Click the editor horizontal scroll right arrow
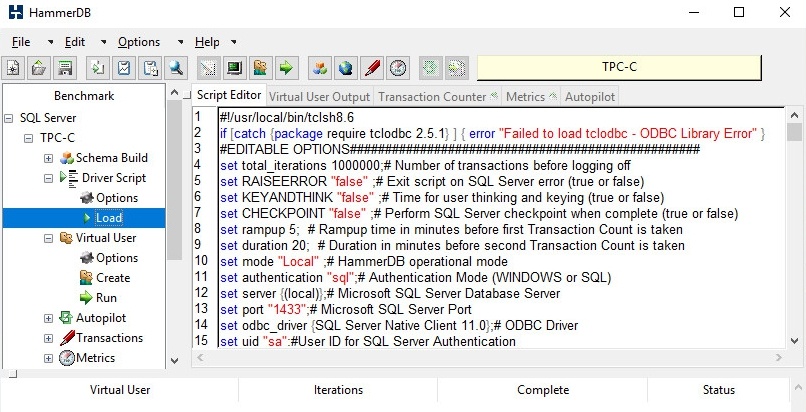Screen dimensions: 806x412 pyautogui.click(x=779, y=357)
